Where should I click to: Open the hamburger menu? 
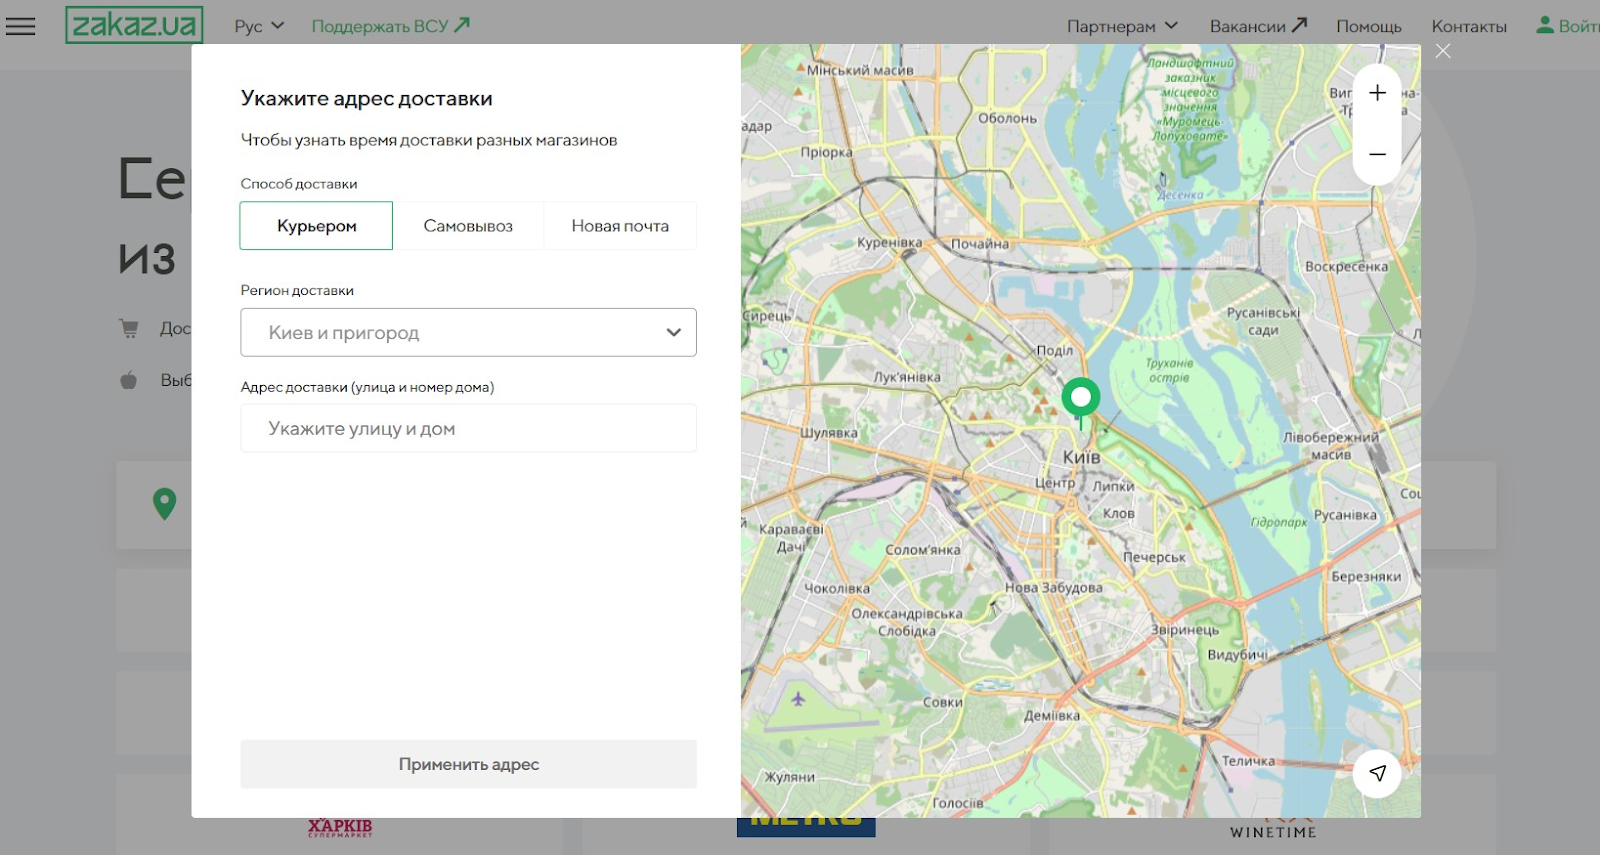[x=20, y=26]
